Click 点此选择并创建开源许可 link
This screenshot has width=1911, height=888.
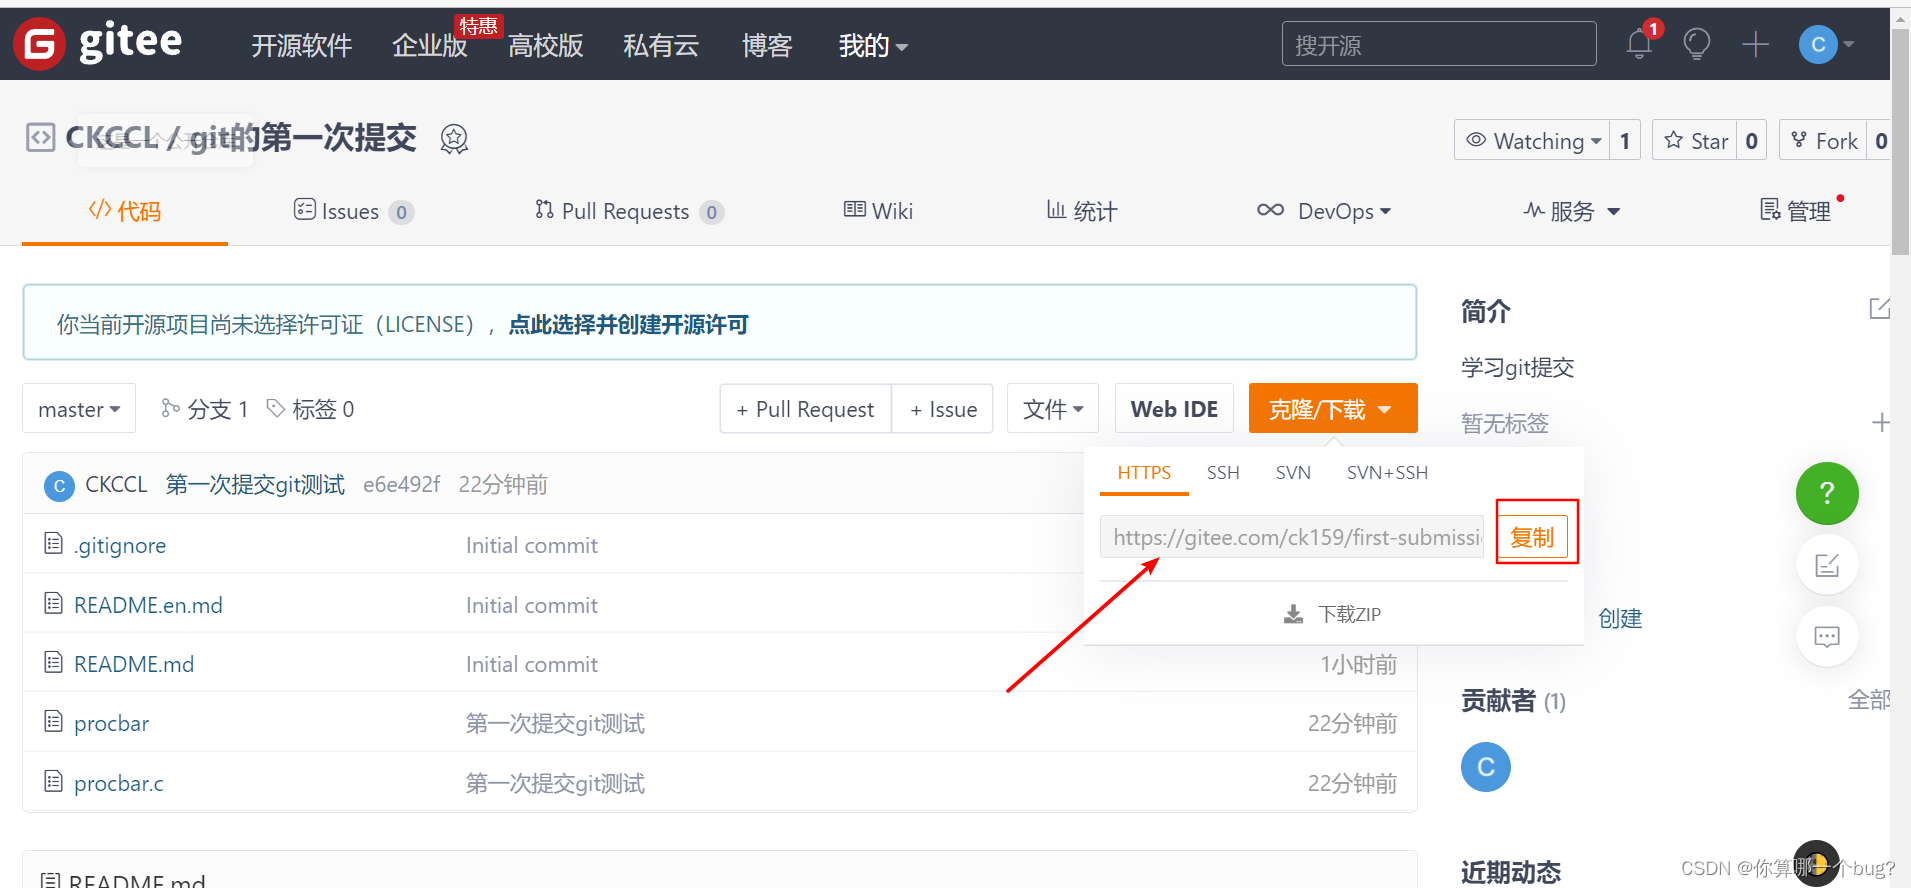pos(629,324)
